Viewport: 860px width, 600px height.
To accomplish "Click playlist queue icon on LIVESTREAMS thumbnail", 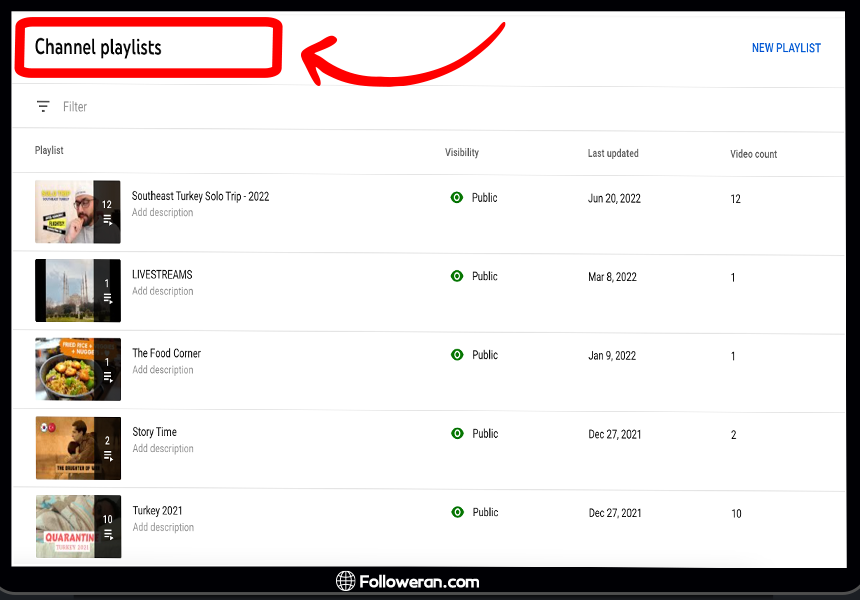I will [107, 298].
